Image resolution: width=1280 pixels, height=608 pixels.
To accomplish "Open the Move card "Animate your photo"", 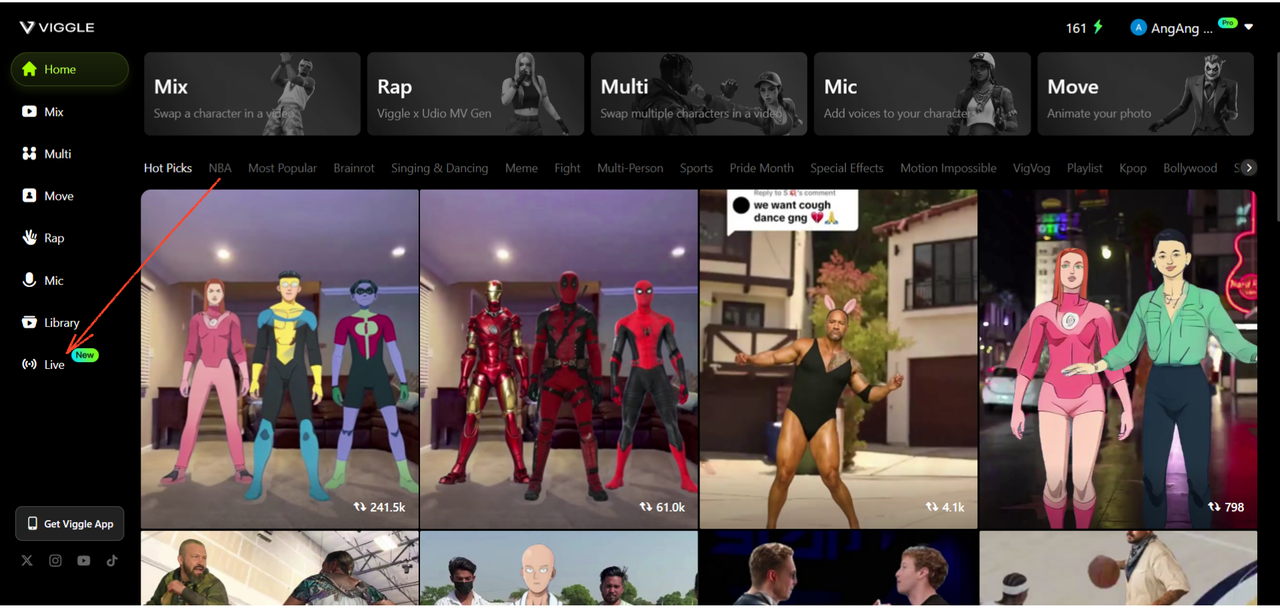I will tap(1145, 94).
